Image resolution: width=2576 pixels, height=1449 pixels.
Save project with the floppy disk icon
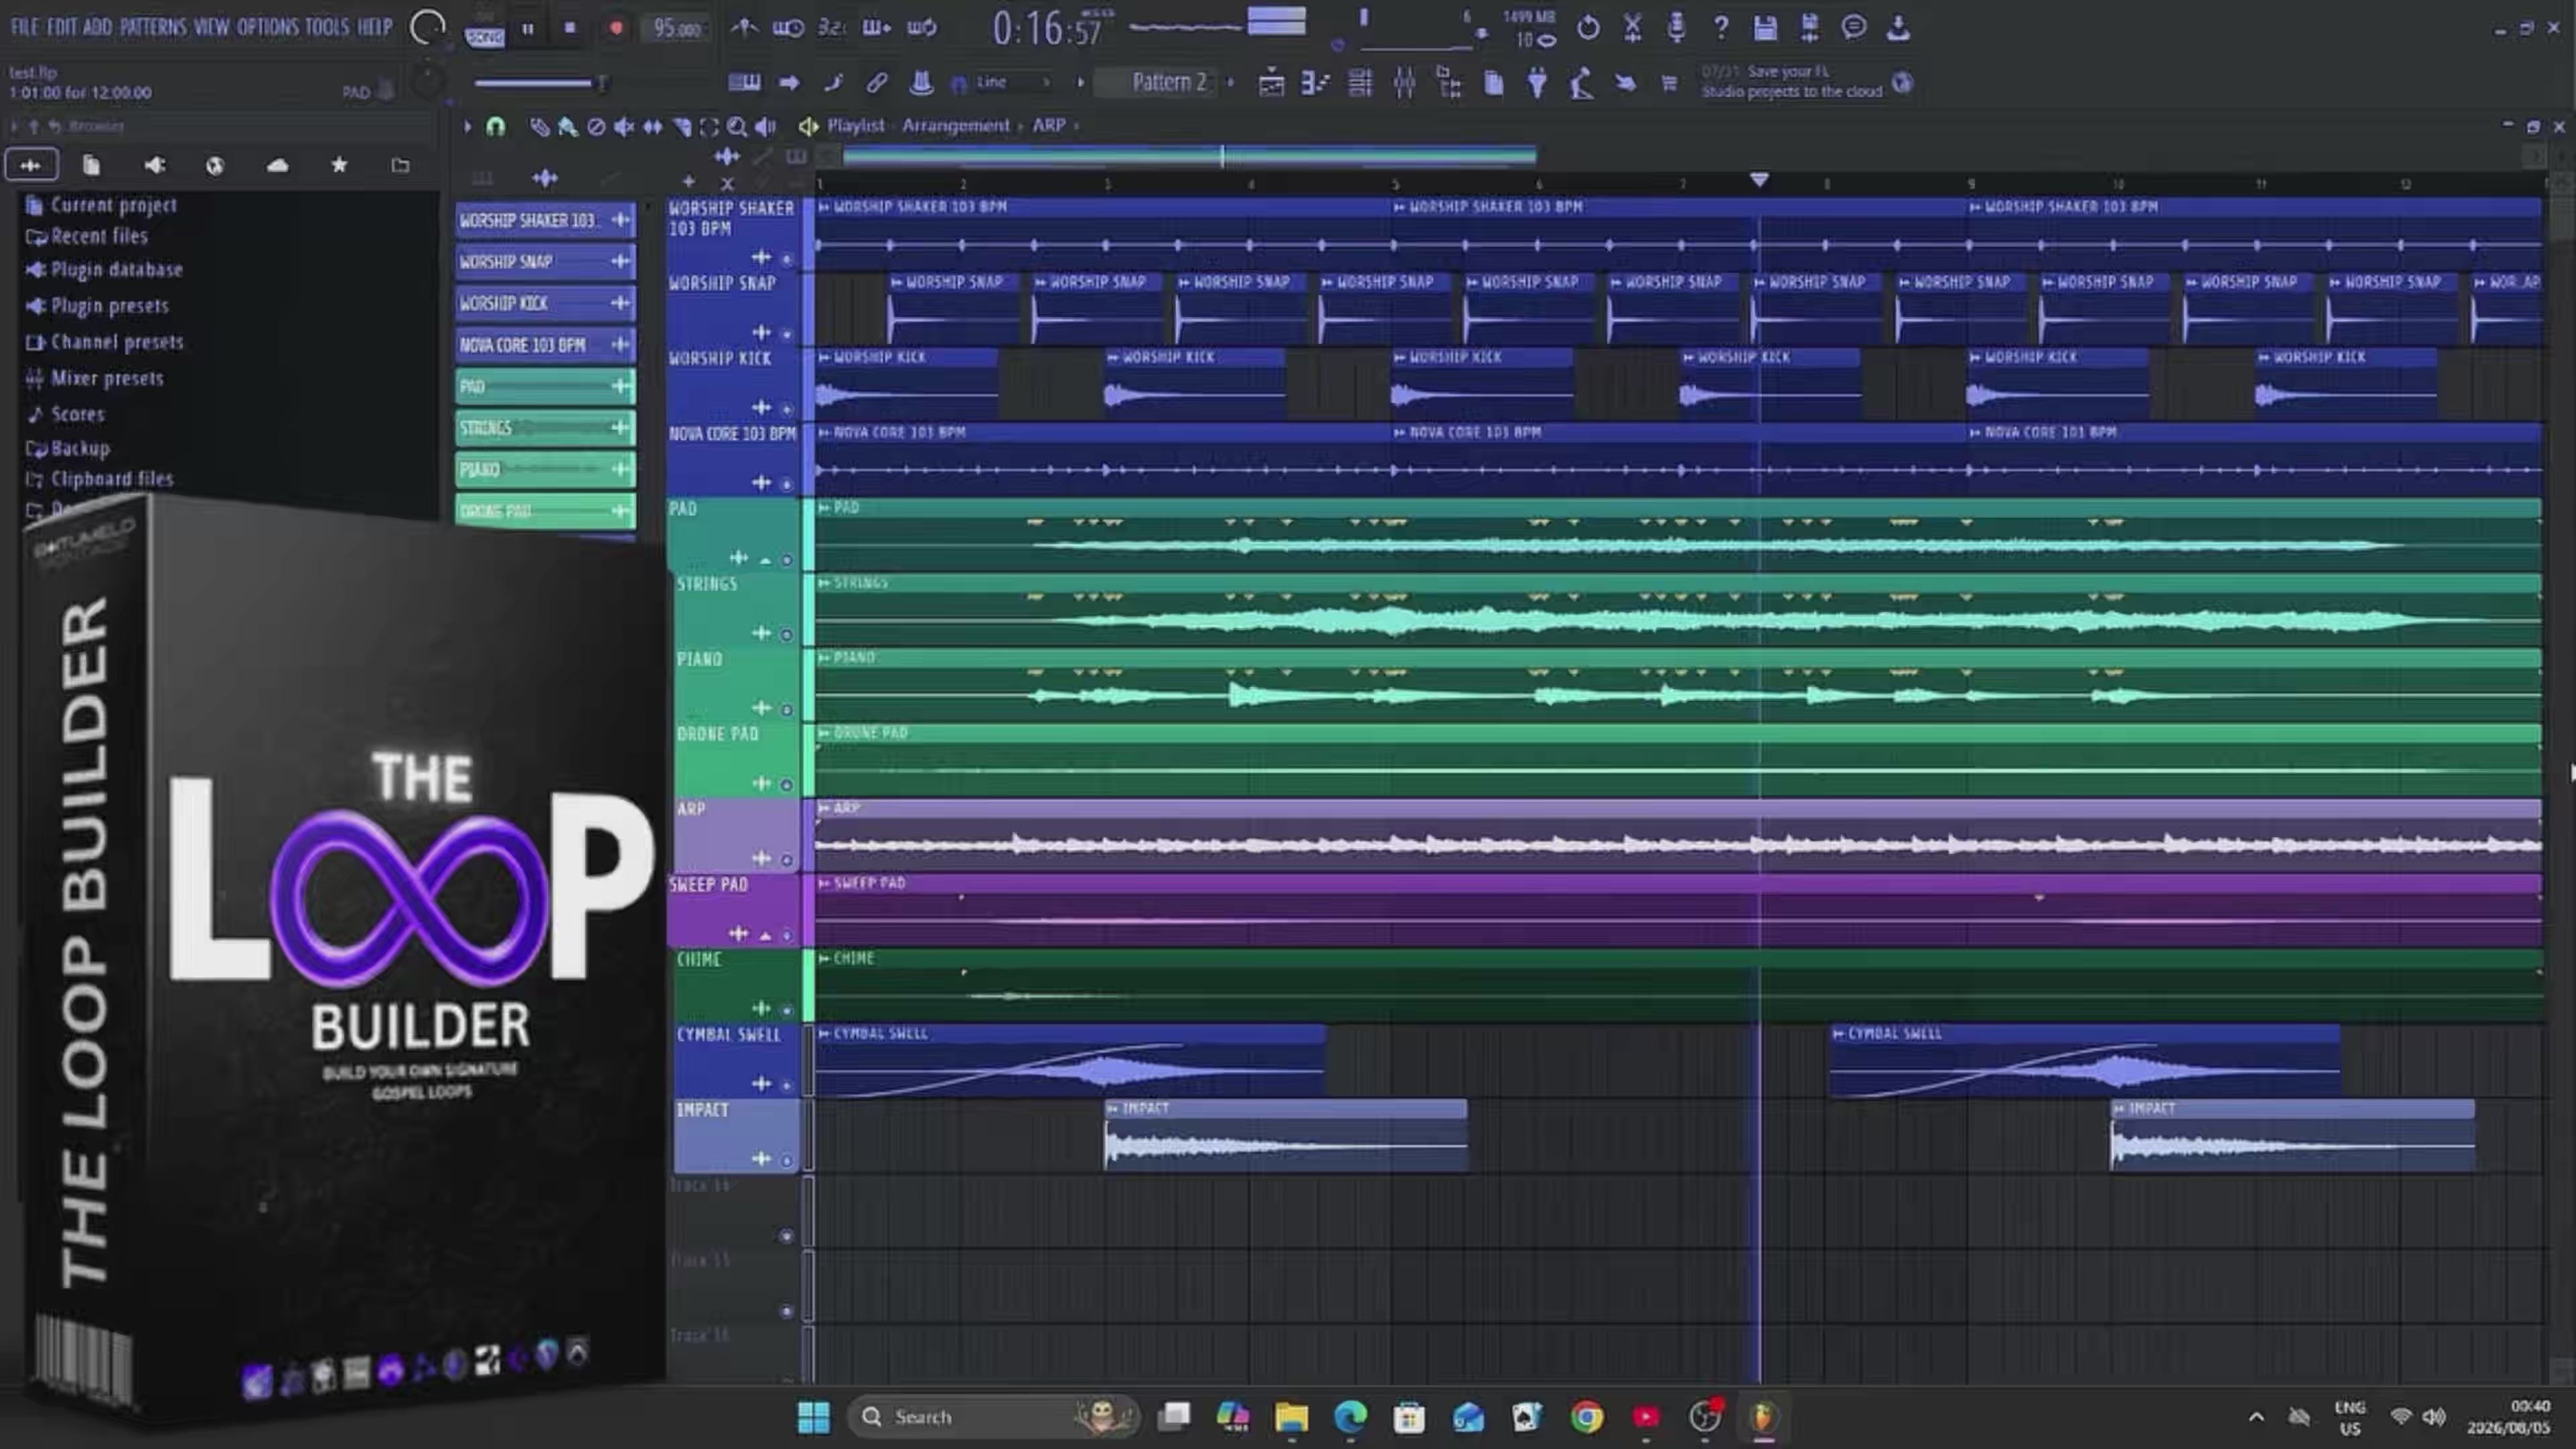tap(1765, 28)
